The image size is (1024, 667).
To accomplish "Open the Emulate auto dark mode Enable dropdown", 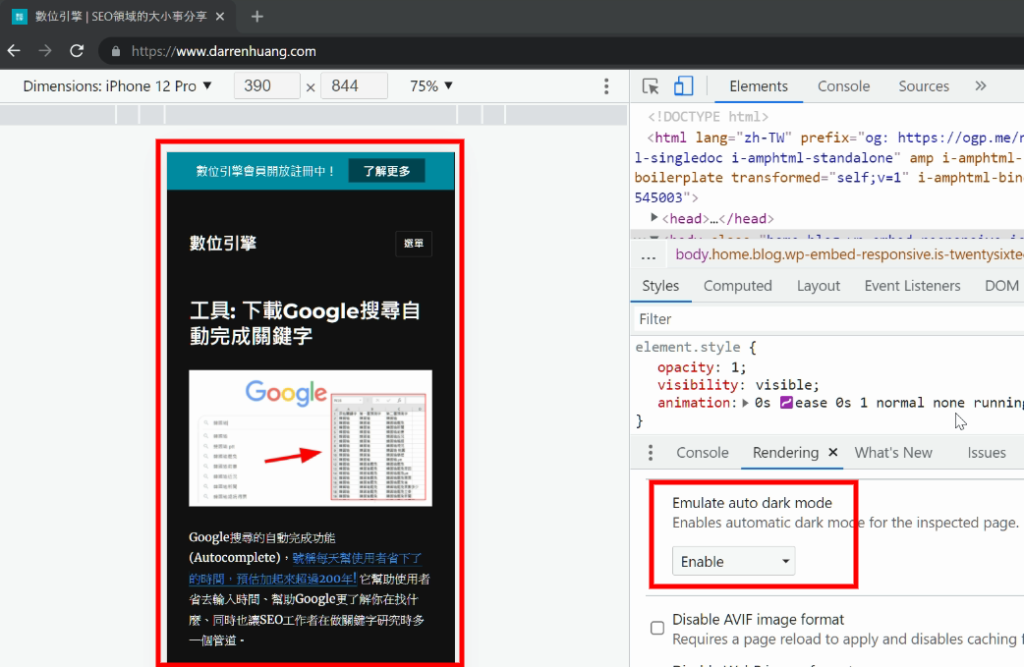I will [x=733, y=561].
